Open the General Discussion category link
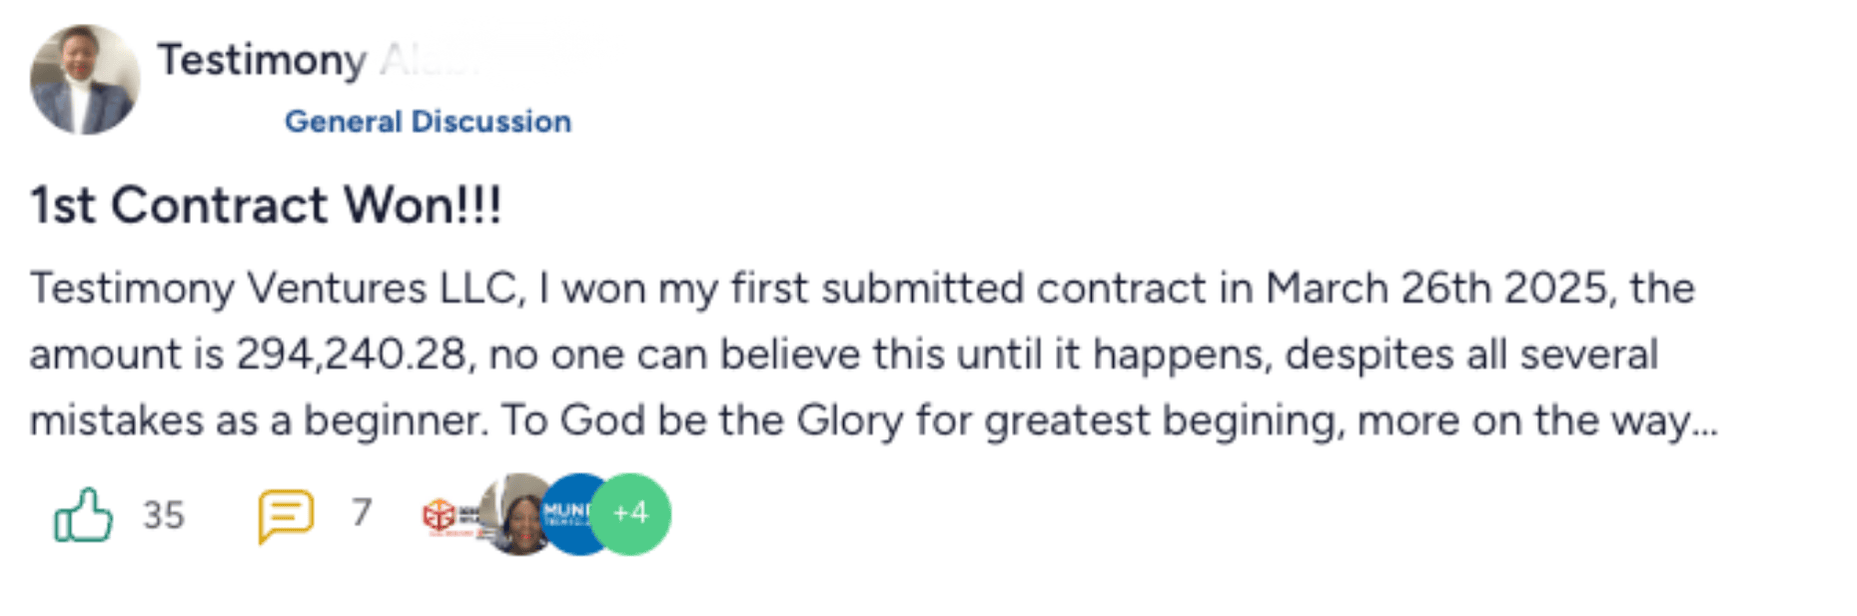This screenshot has height=616, width=1857. 428,122
